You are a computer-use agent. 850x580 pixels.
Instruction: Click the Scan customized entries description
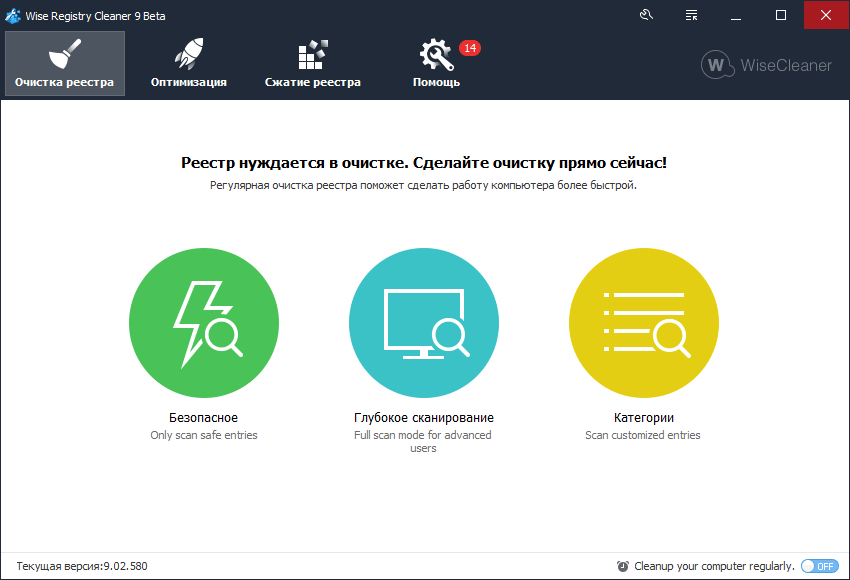643,435
